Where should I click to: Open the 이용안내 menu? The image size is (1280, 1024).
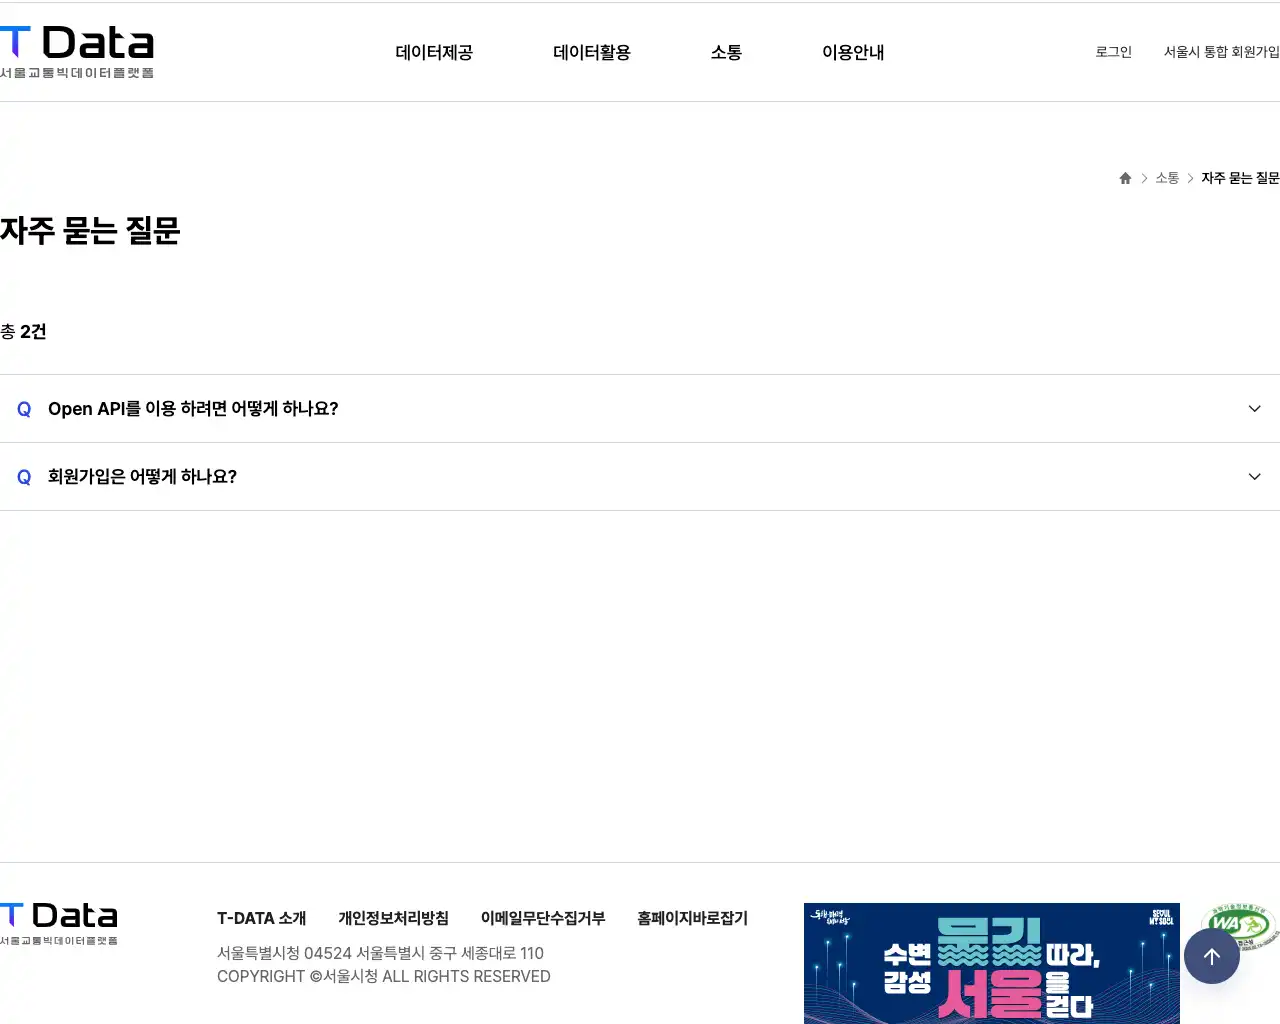(853, 53)
